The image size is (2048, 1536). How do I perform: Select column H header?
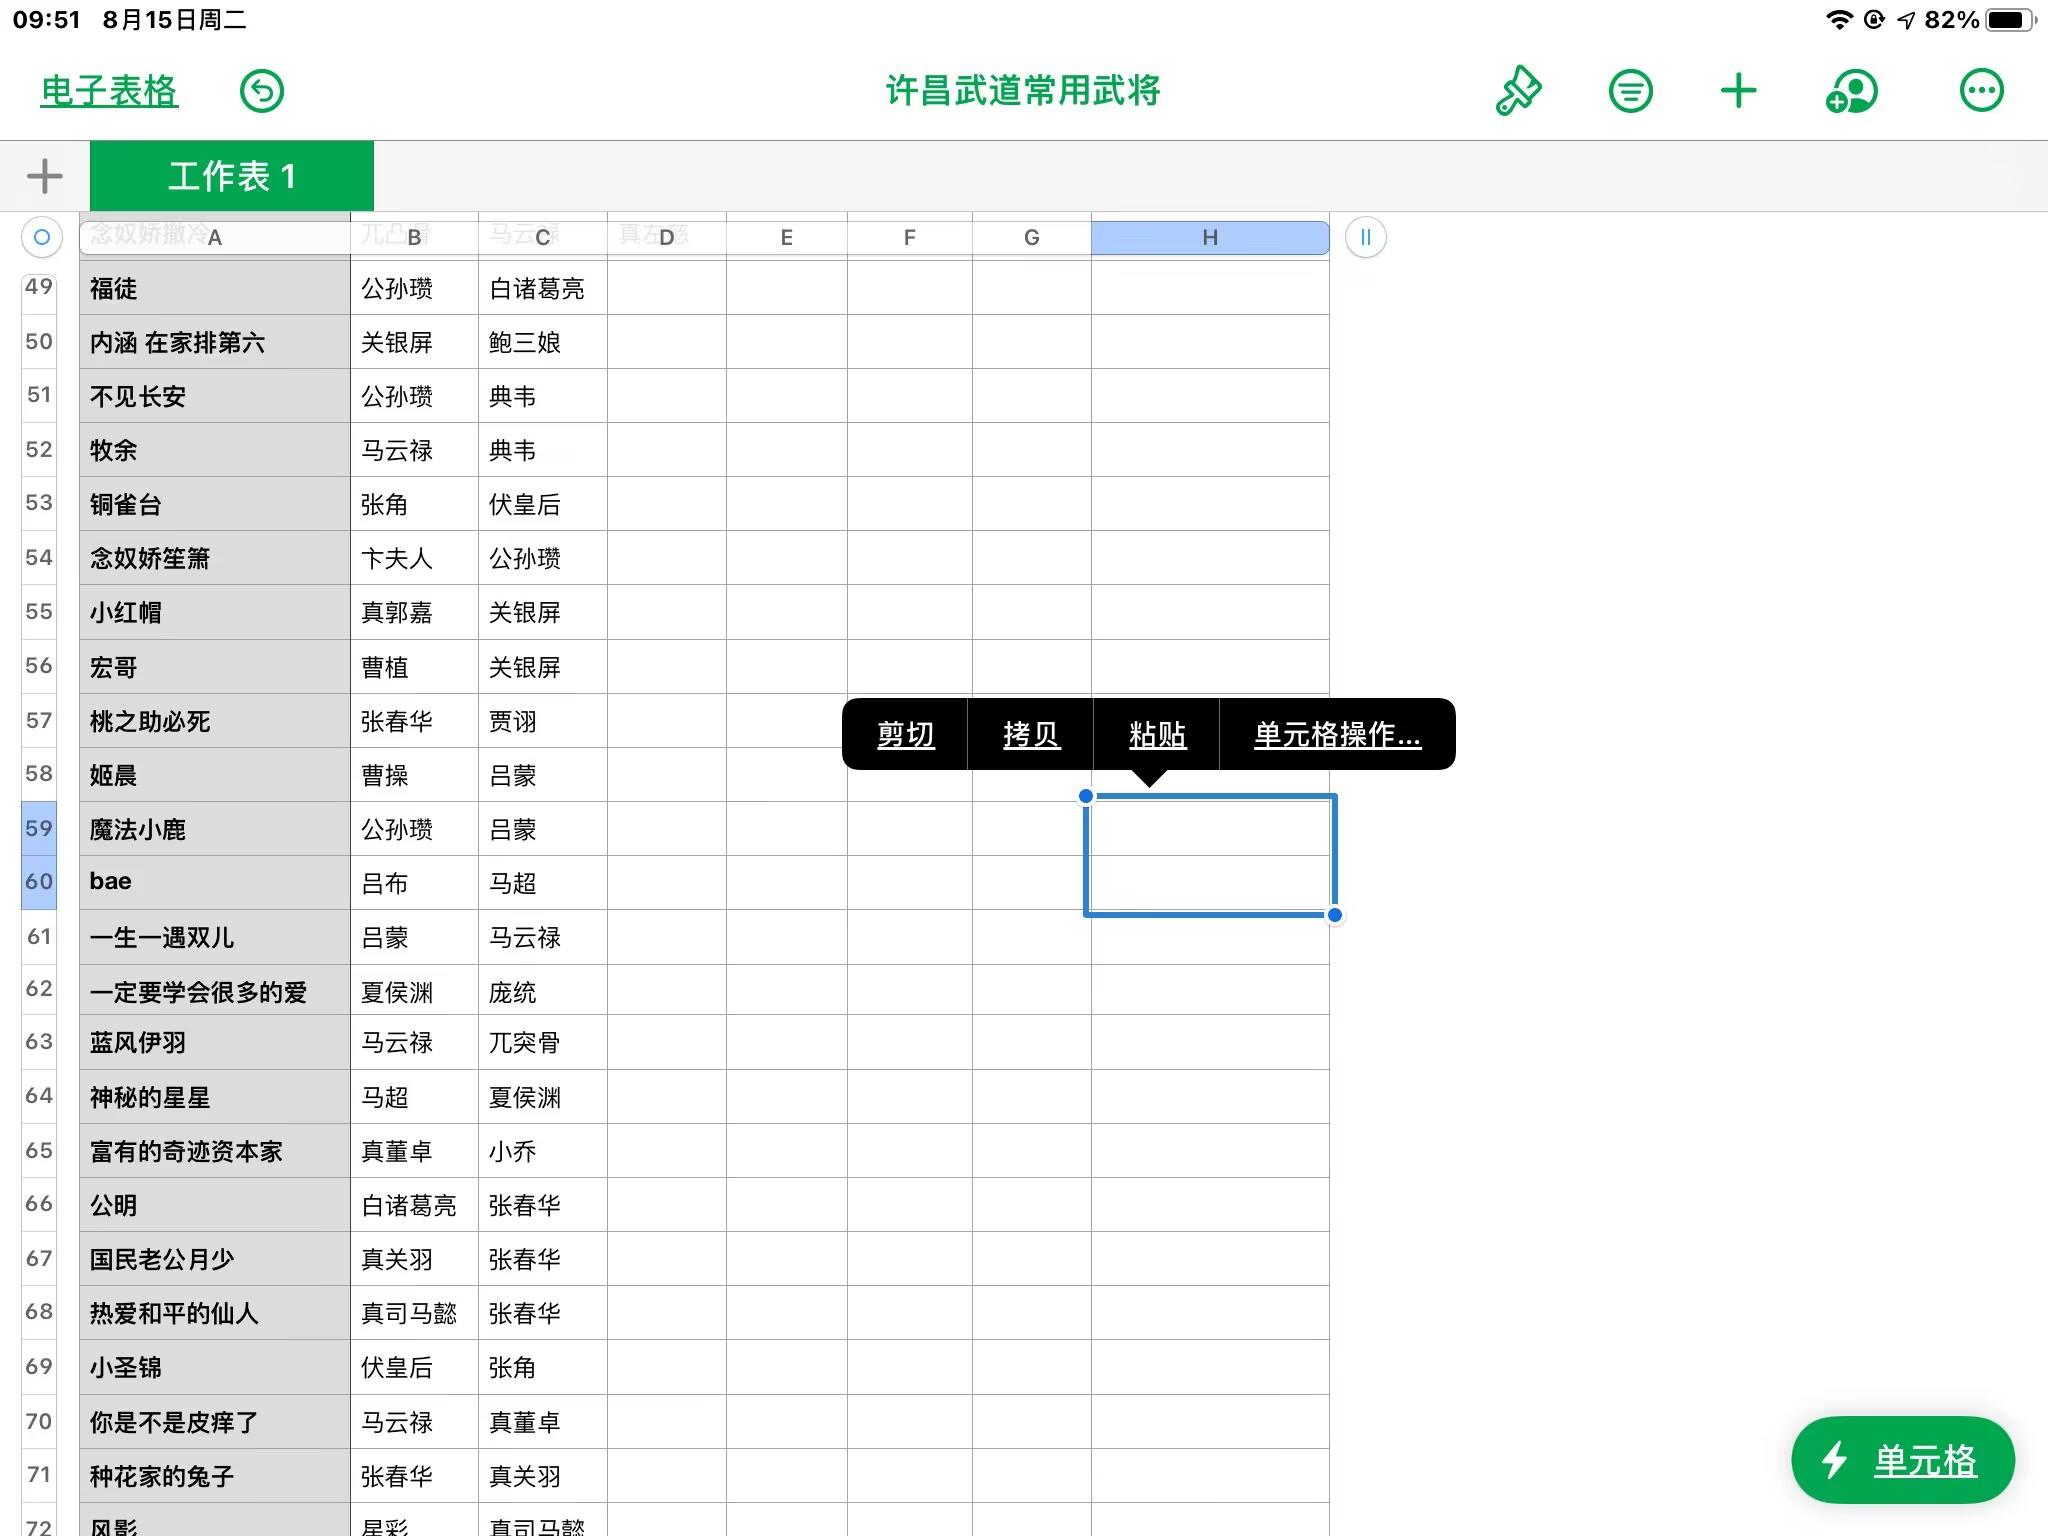[x=1210, y=237]
